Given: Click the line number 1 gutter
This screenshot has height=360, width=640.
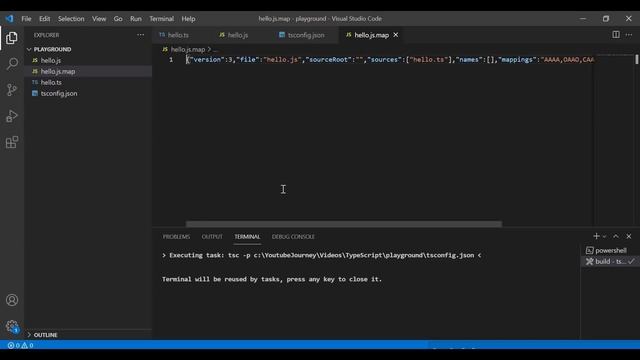Looking at the screenshot, I should [x=171, y=60].
